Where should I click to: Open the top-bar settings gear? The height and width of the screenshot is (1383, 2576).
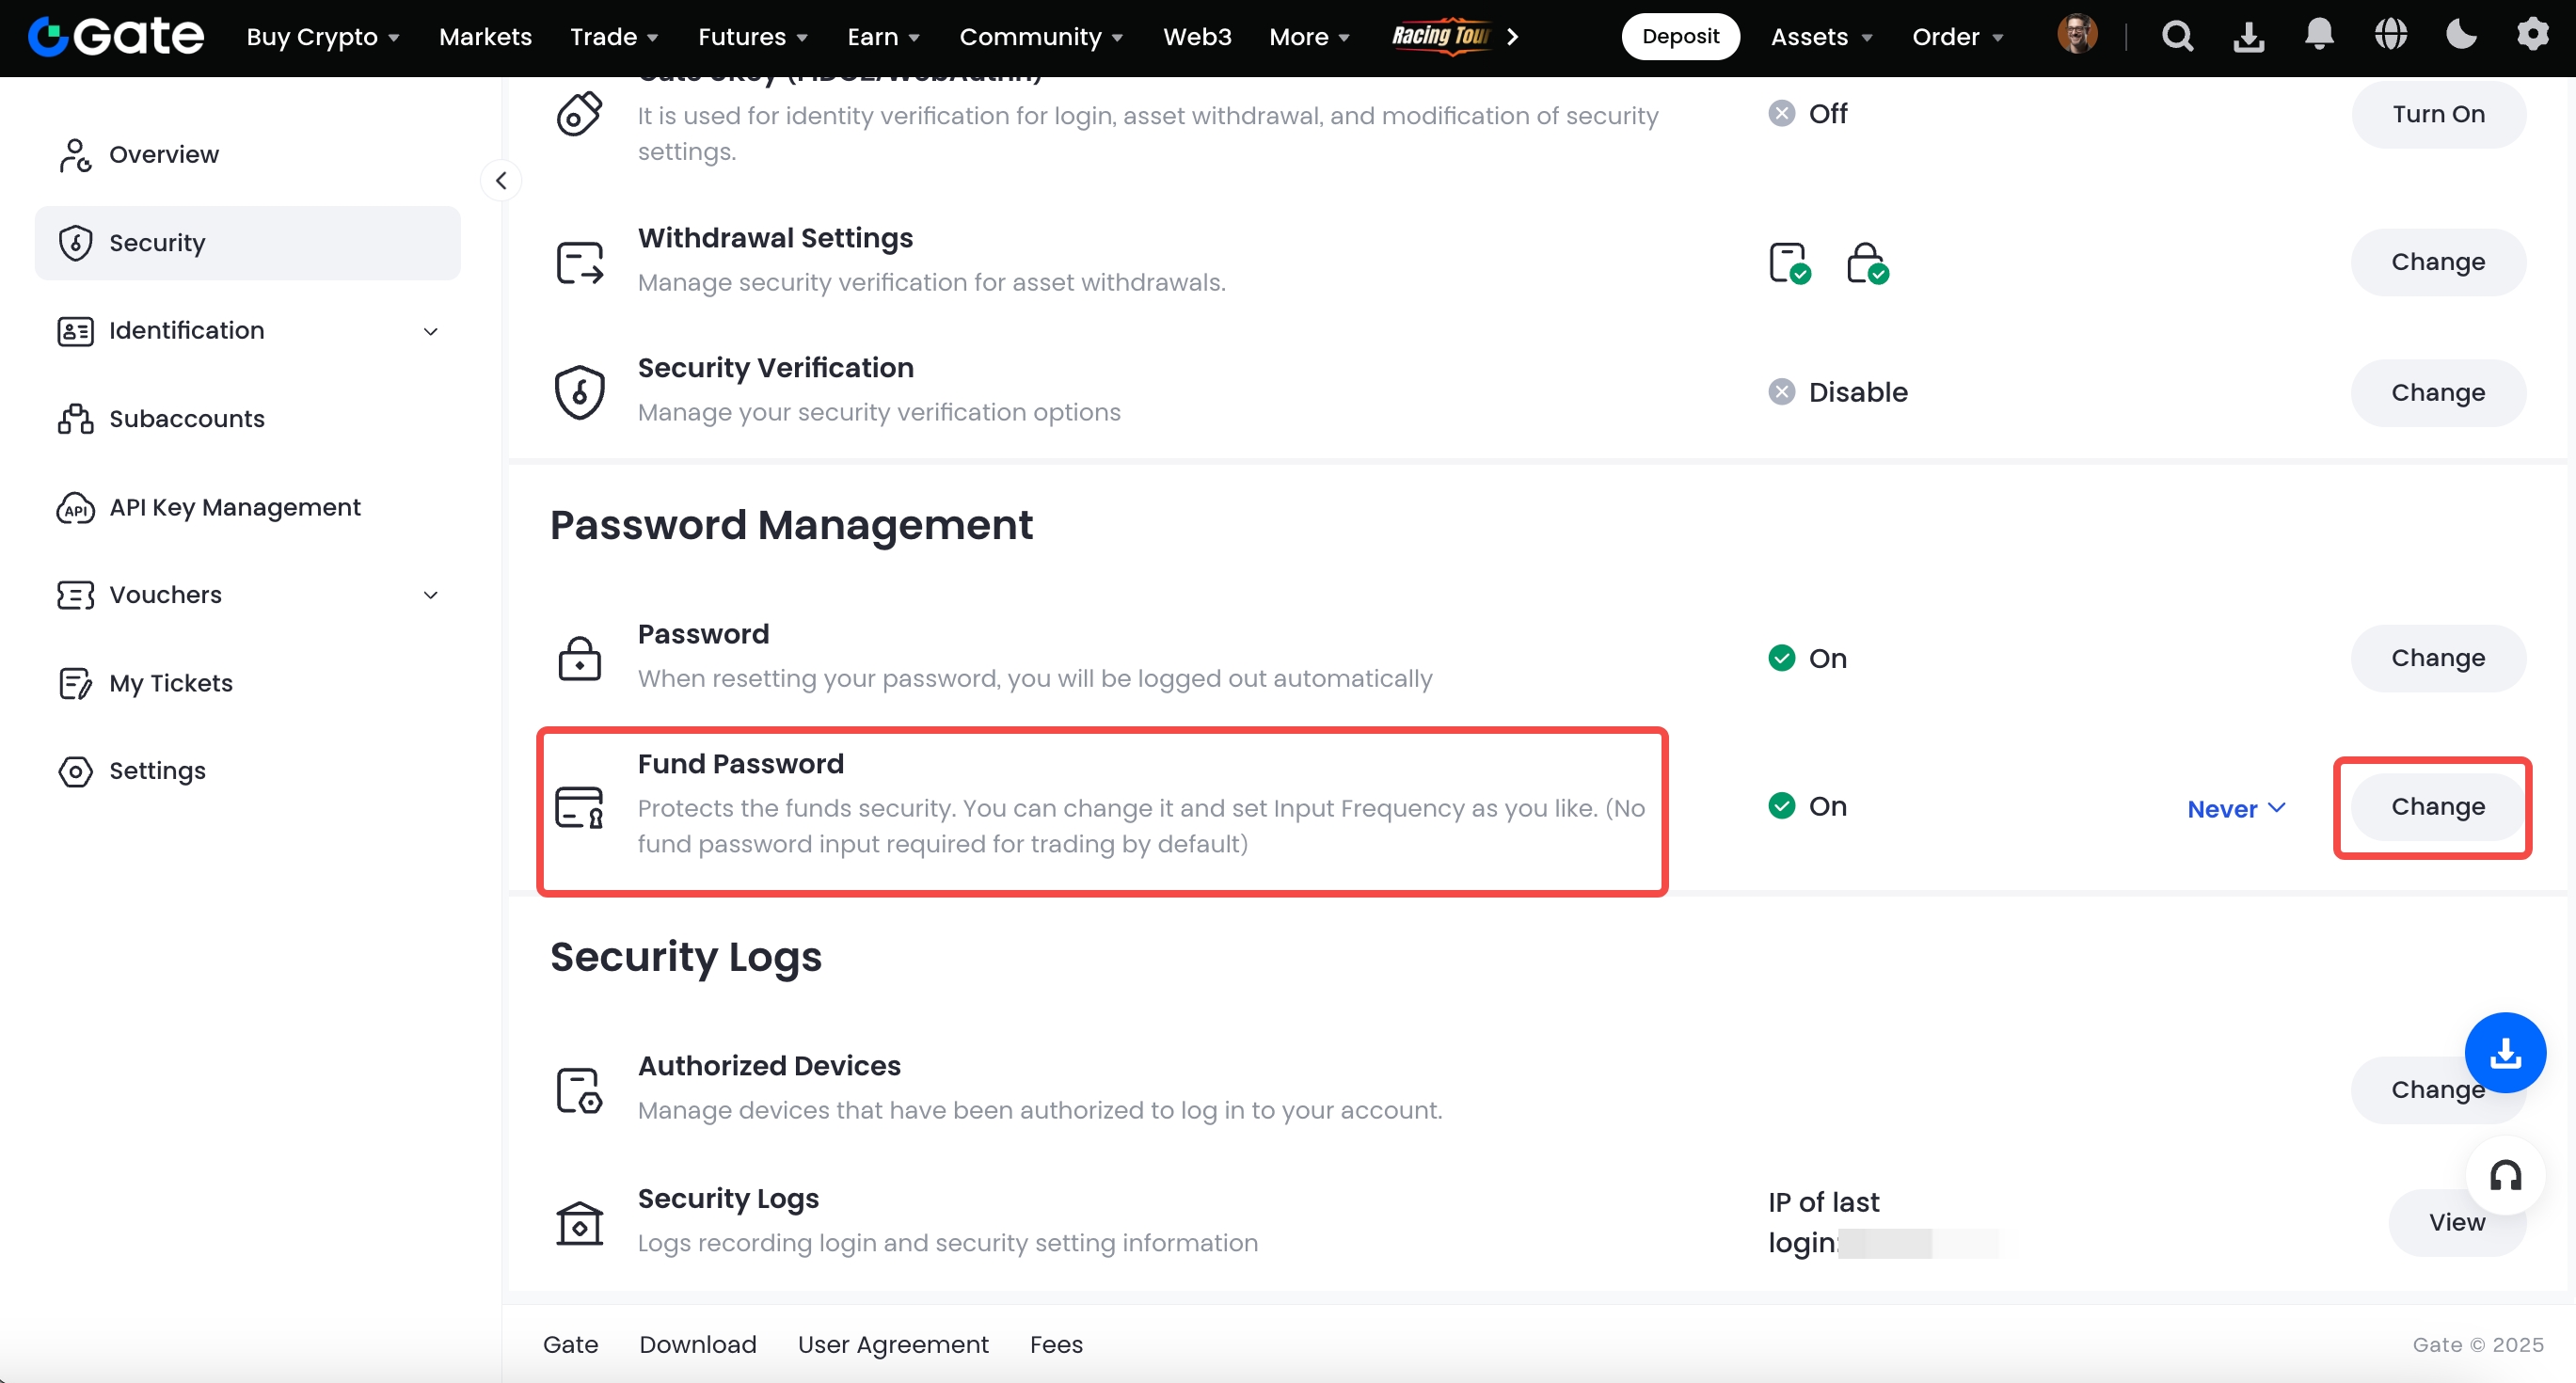point(2532,36)
